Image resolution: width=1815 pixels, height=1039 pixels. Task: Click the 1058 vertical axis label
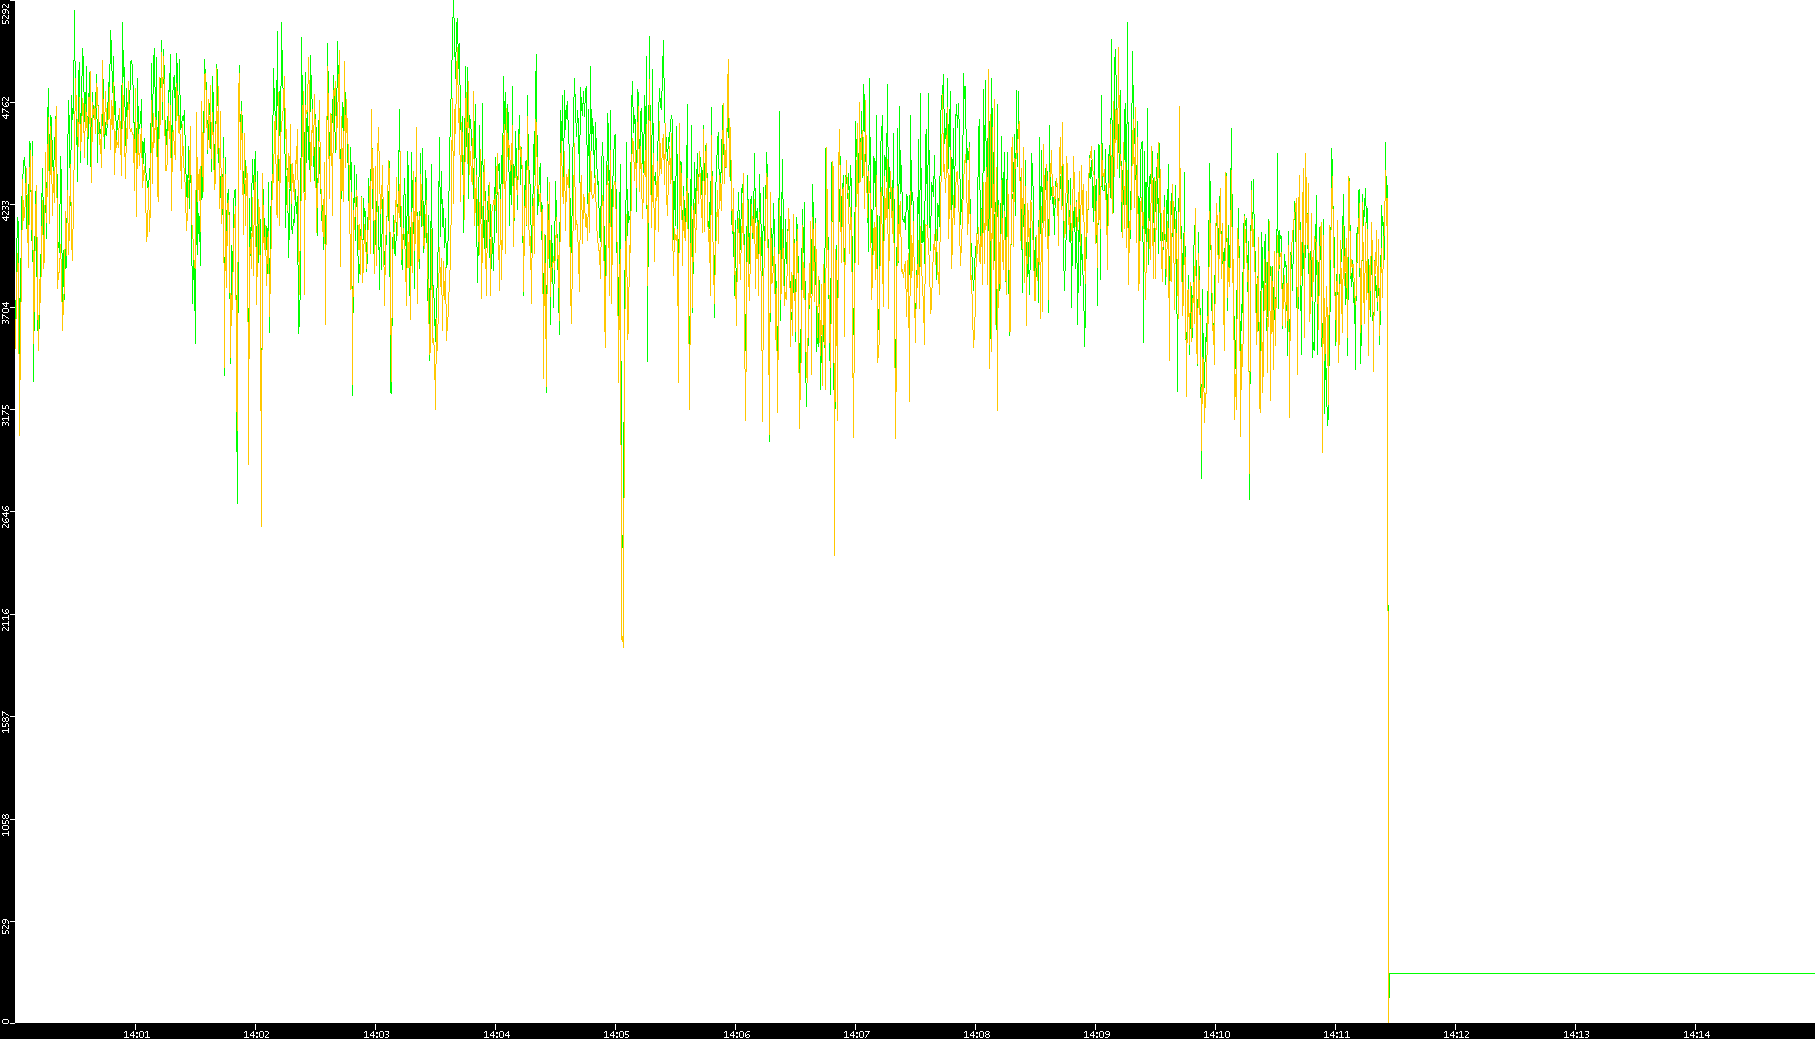point(6,824)
